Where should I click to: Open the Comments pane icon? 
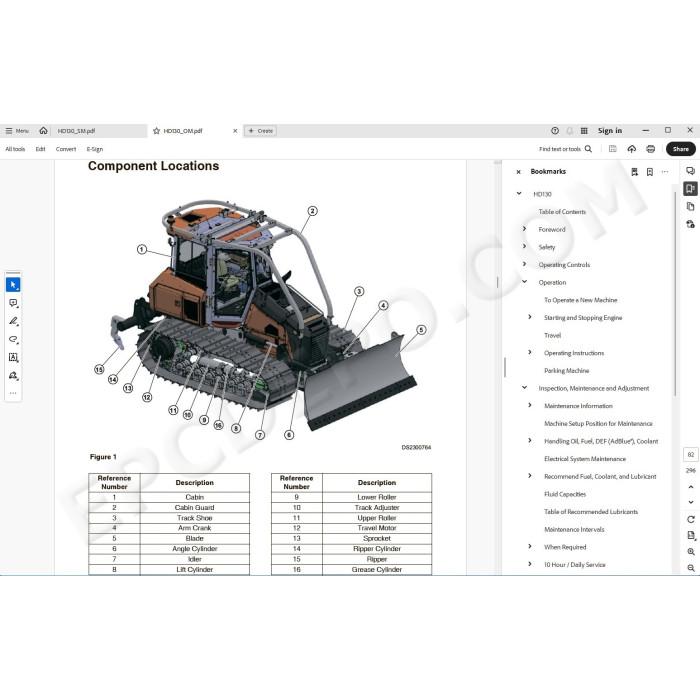690,171
